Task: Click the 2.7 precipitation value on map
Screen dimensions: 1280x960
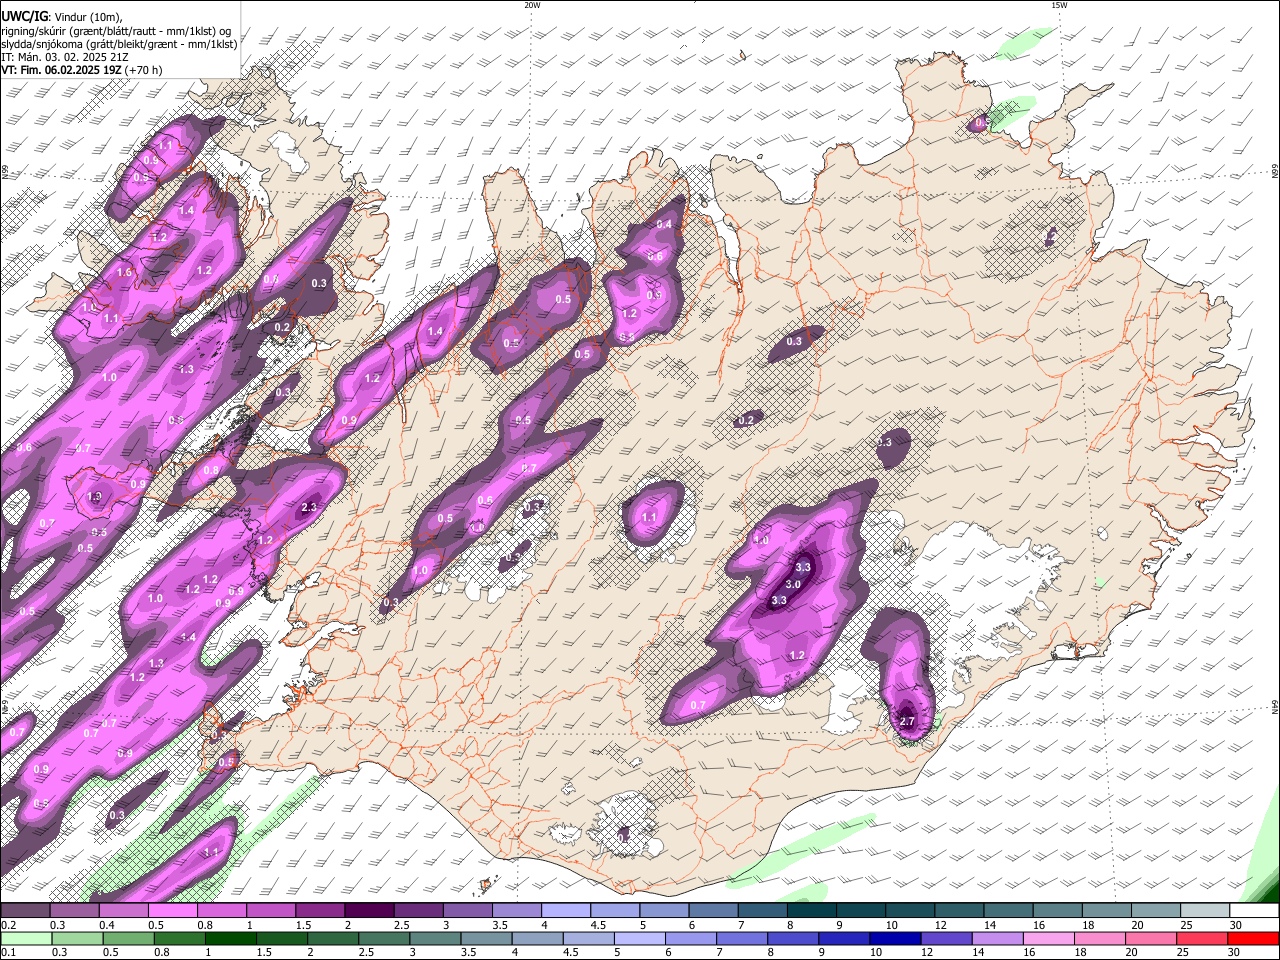Action: coord(907,721)
